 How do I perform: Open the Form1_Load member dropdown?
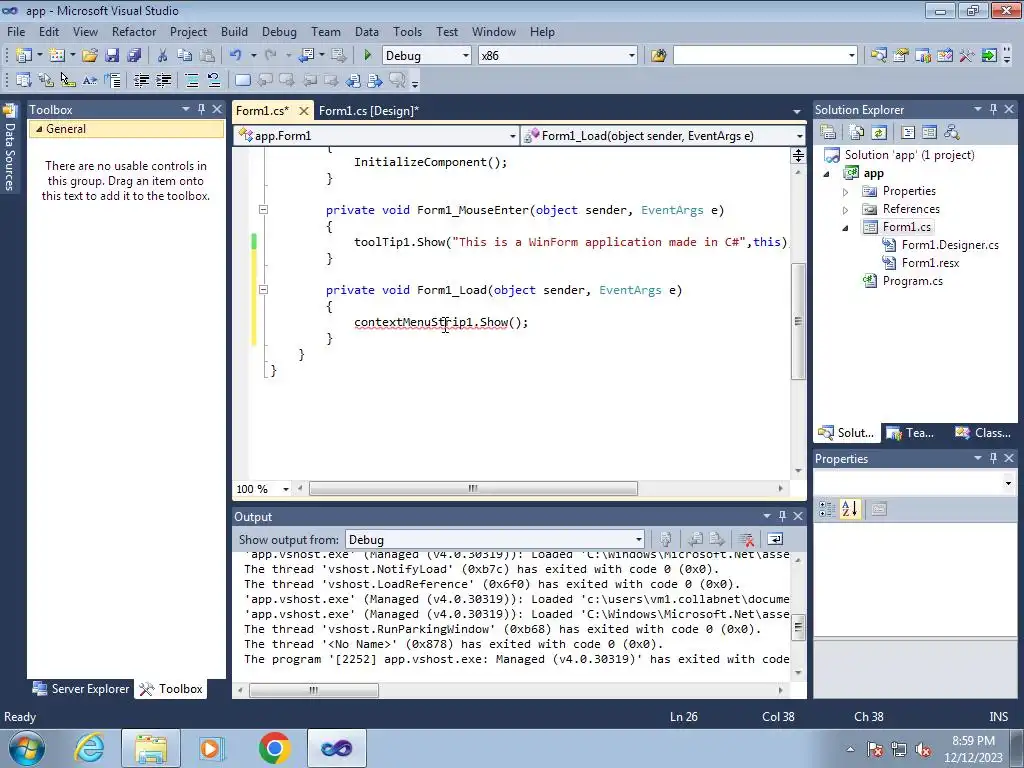(799, 136)
